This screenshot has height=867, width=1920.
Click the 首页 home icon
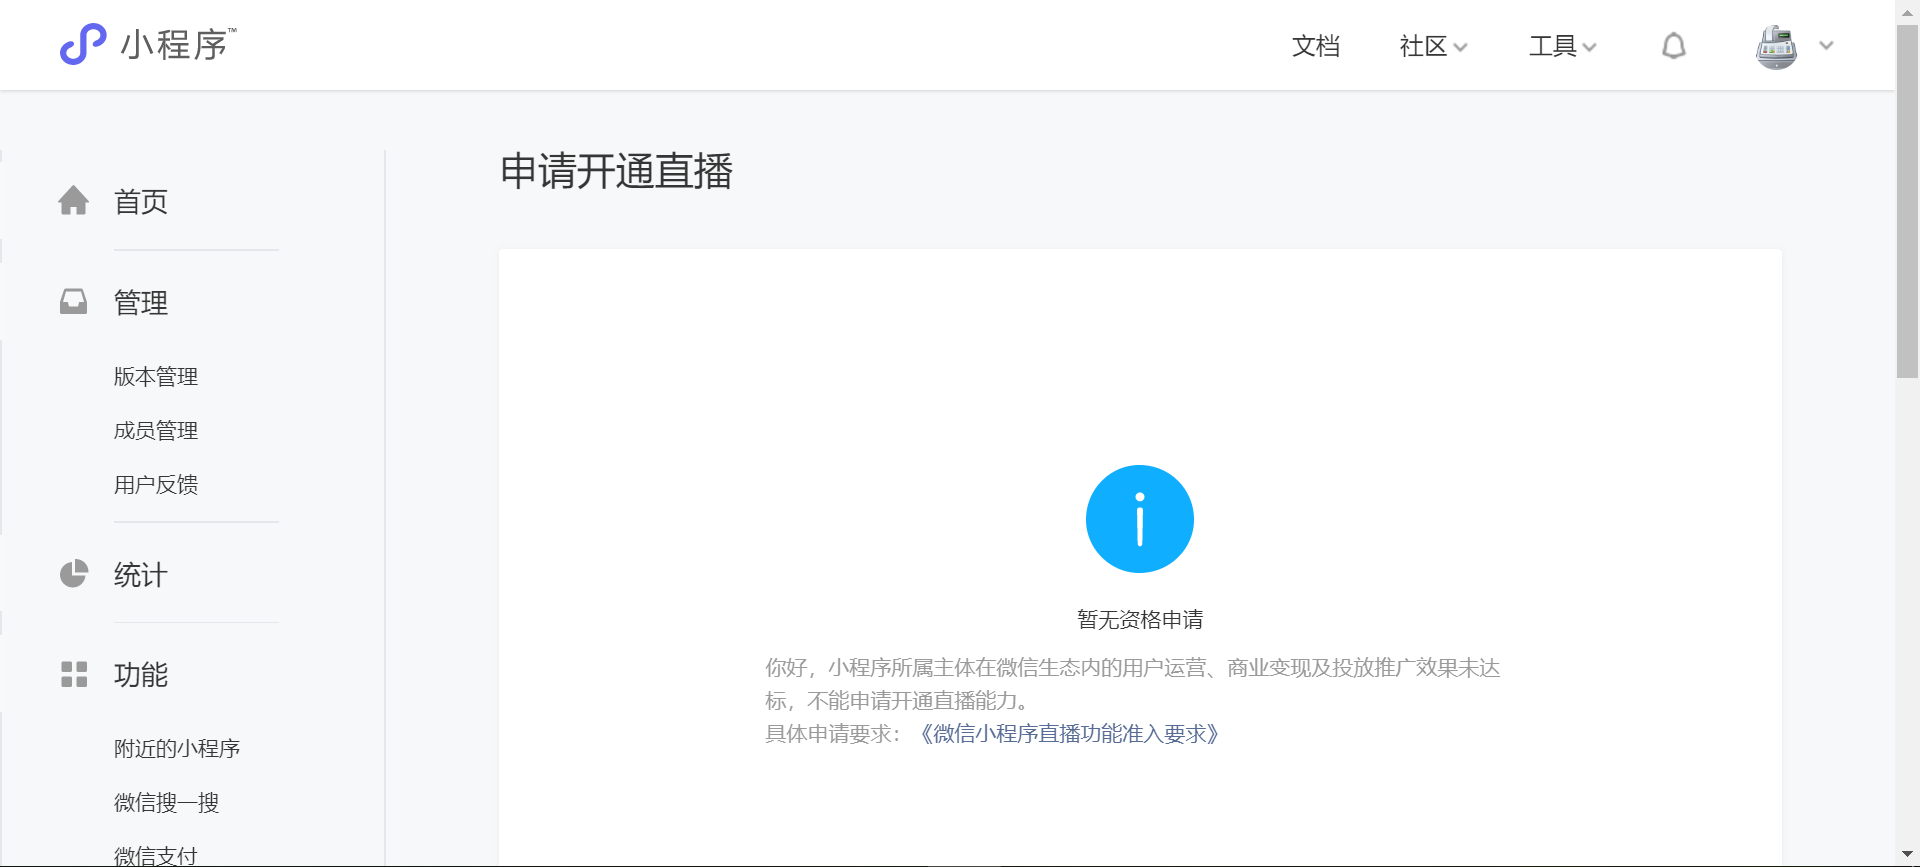73,201
